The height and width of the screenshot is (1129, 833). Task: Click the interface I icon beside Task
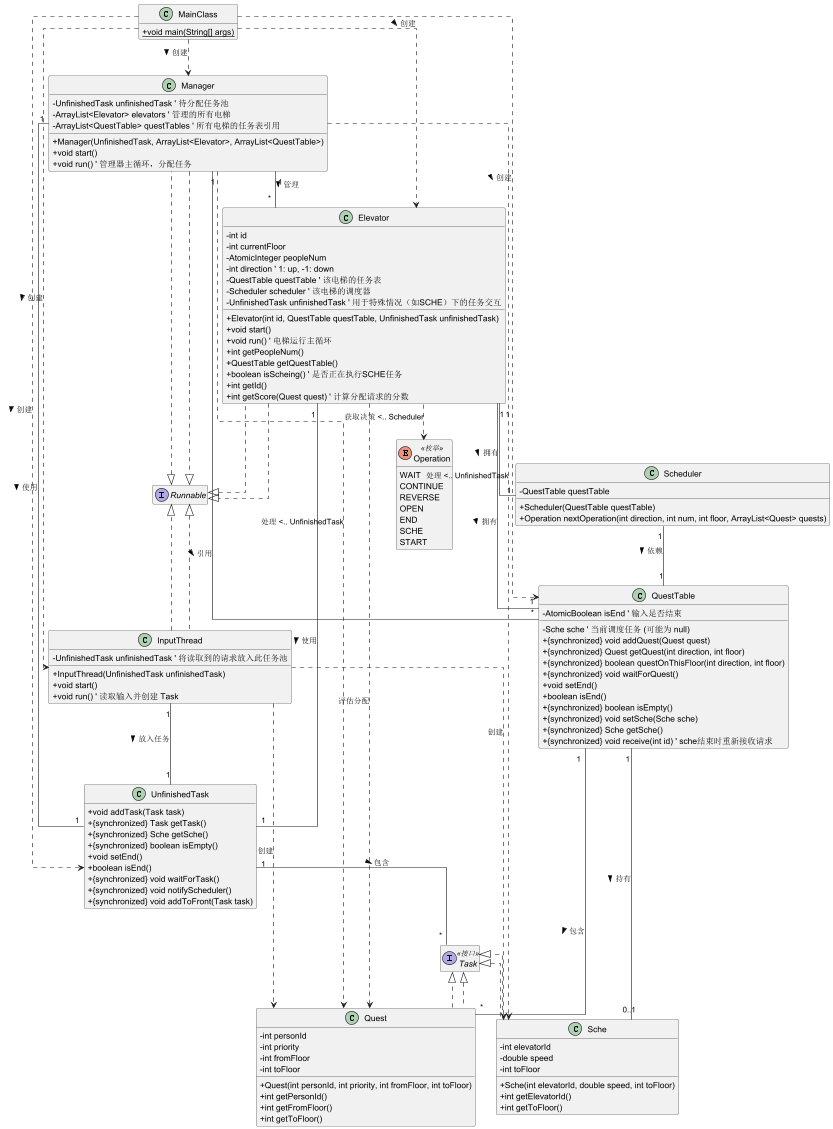(x=449, y=958)
